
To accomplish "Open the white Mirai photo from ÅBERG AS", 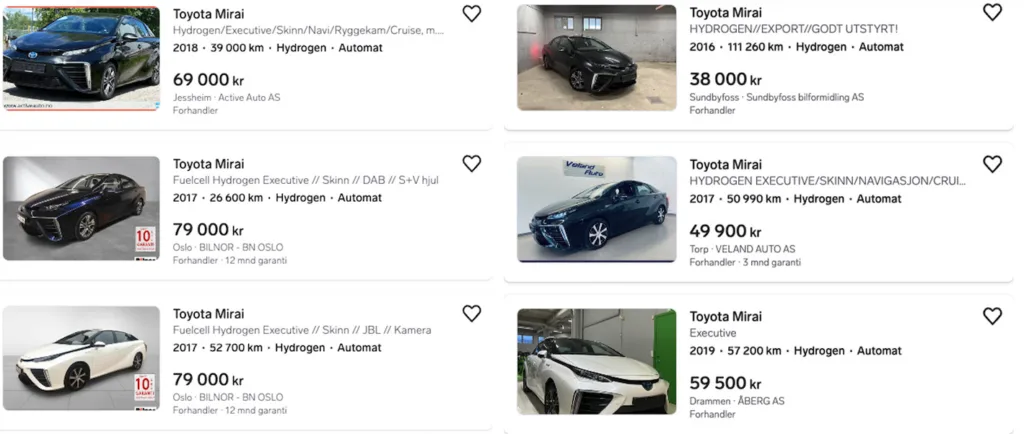I will tap(596, 361).
